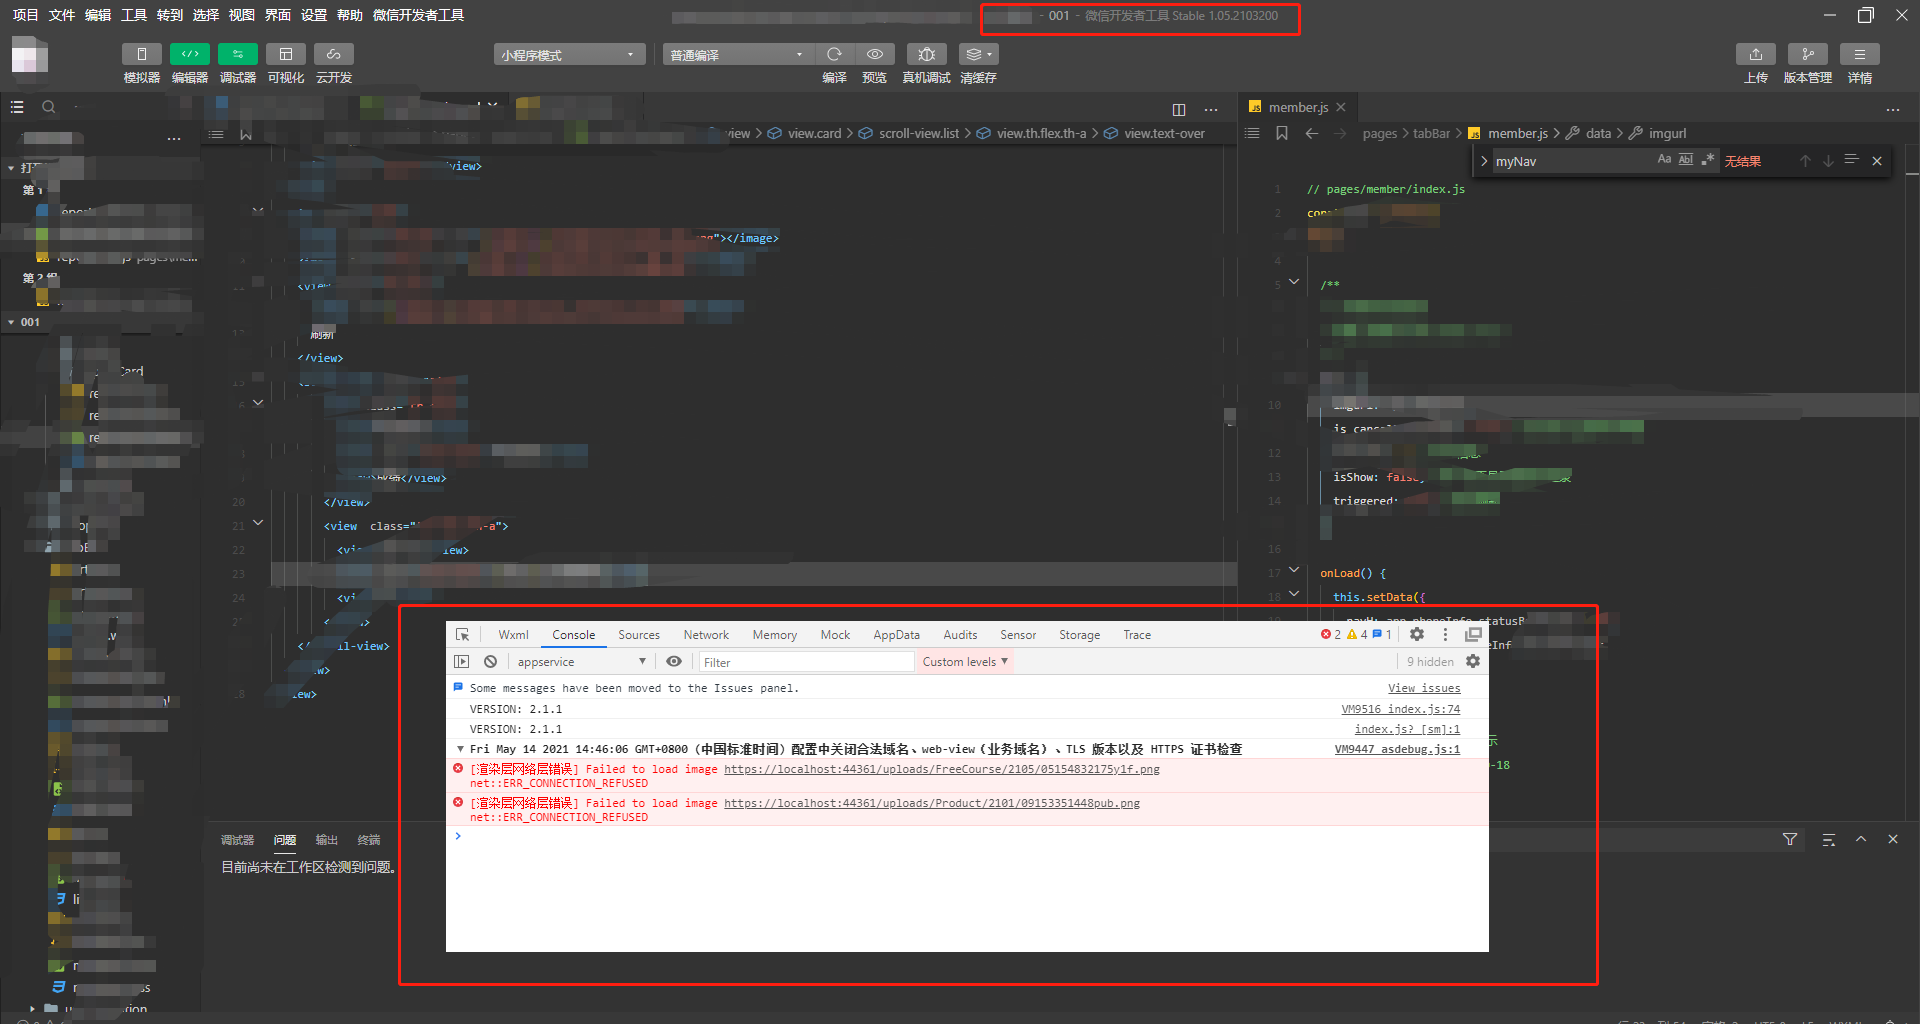This screenshot has height=1024, width=1920.
Task: Switch to the Network tab in devtools
Action: (x=706, y=635)
